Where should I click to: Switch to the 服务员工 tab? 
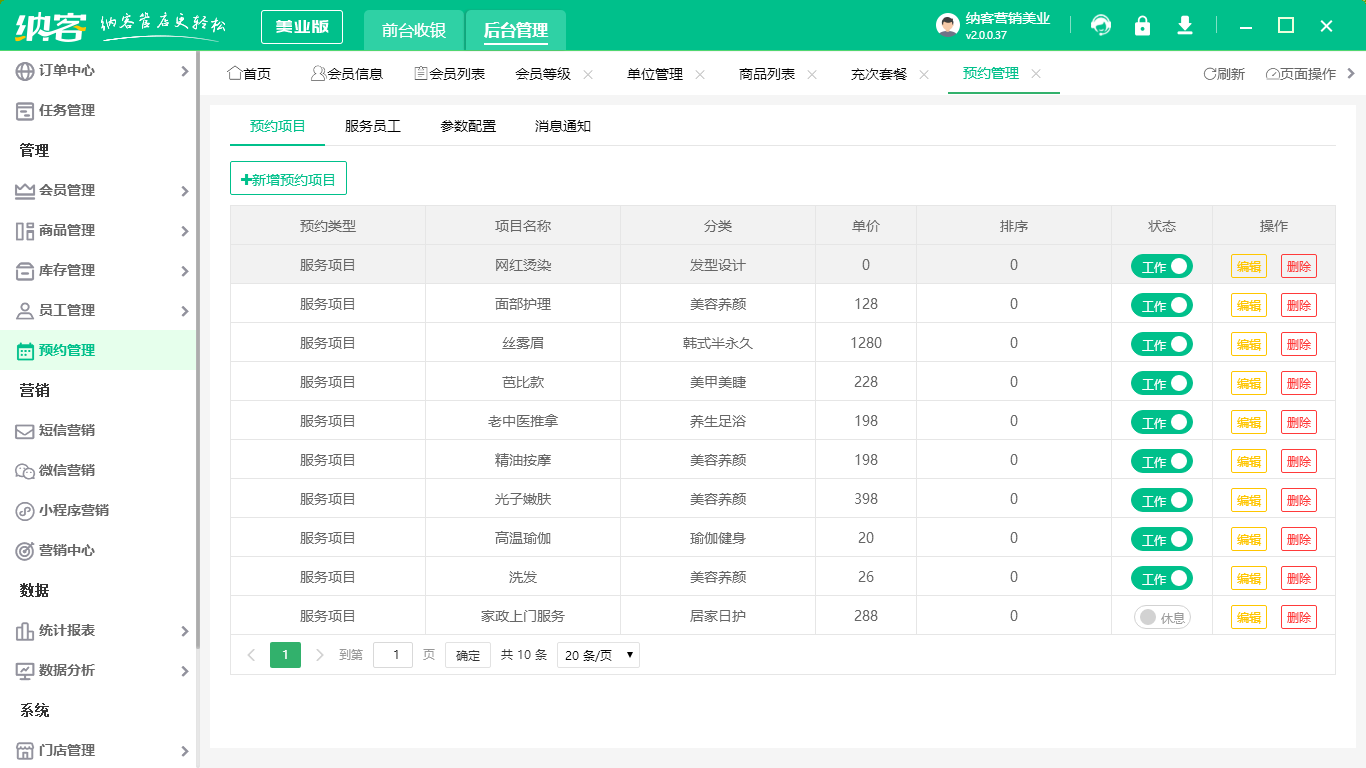pyautogui.click(x=371, y=126)
